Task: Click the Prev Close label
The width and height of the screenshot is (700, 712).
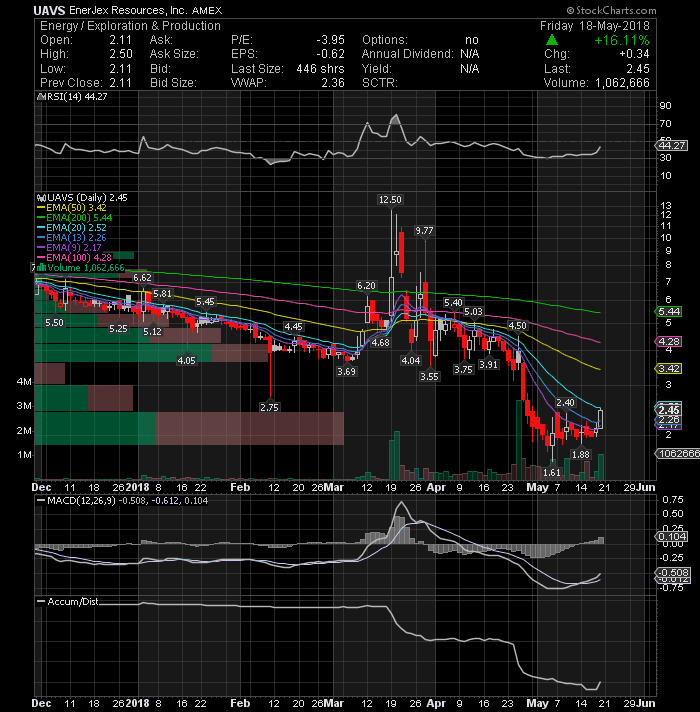Action: (71, 83)
